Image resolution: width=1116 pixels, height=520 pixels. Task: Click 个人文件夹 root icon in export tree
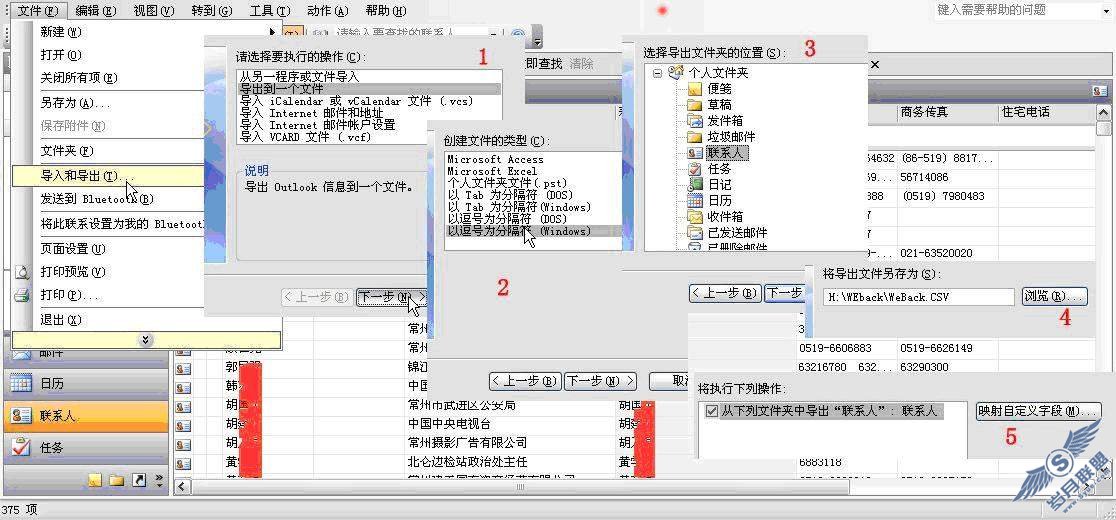676,73
